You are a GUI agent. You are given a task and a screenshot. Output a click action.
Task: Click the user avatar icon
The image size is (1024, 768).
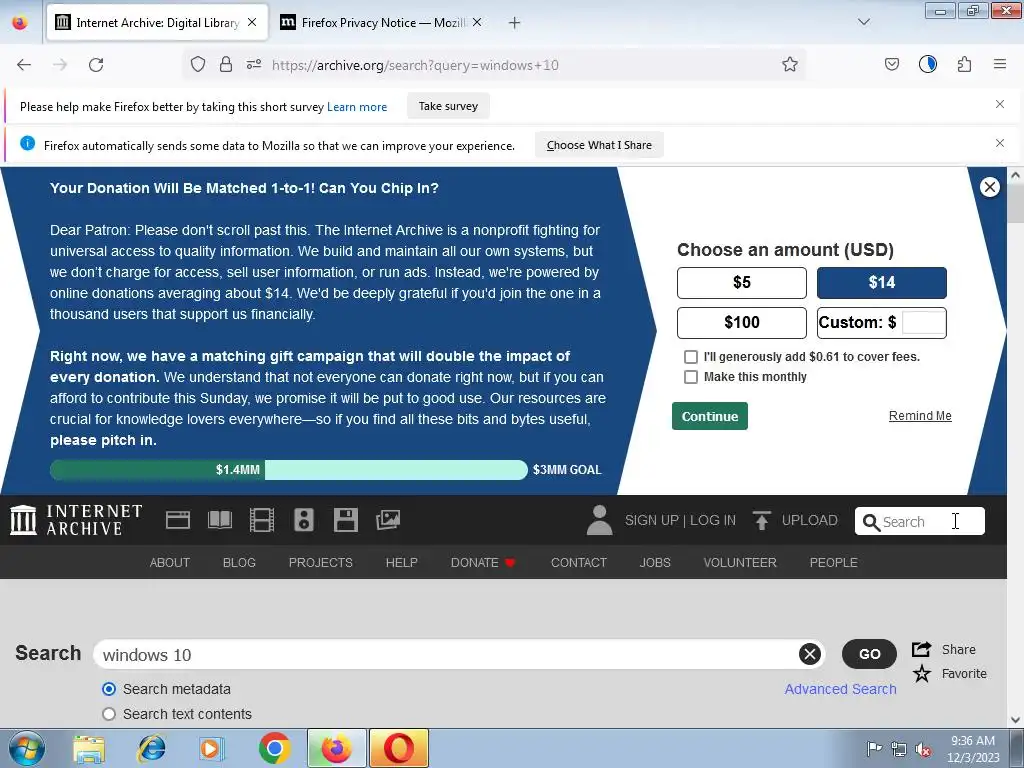600,520
